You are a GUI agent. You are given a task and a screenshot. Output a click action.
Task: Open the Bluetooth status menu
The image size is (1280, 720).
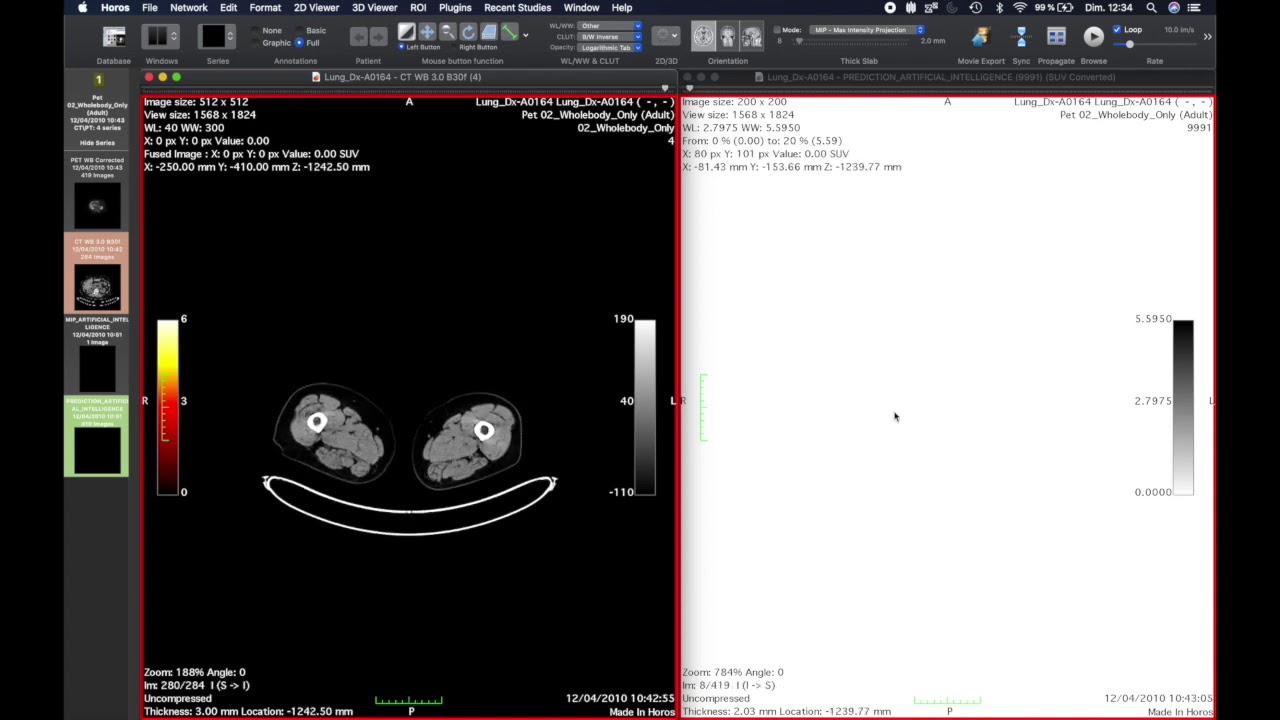point(998,7)
